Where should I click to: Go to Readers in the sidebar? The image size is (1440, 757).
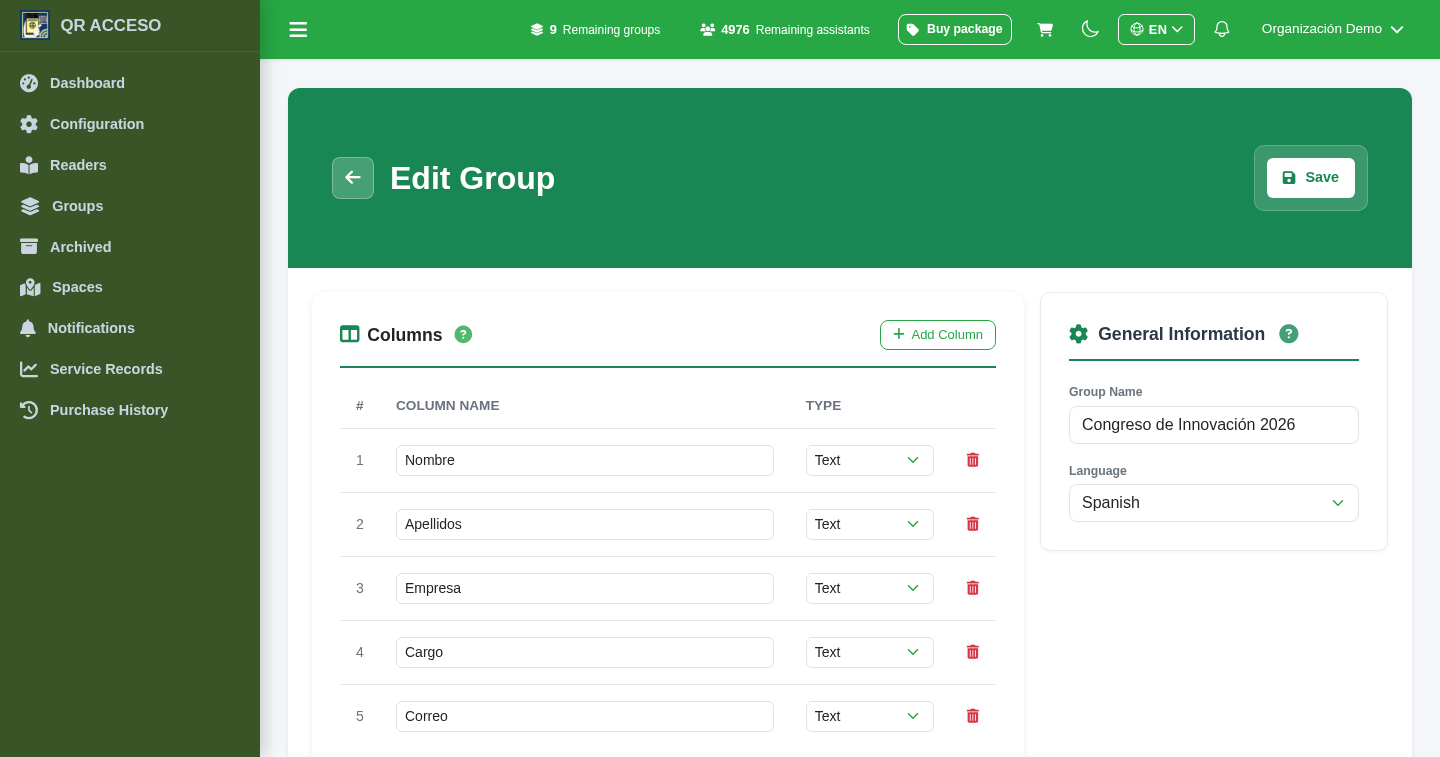(78, 165)
